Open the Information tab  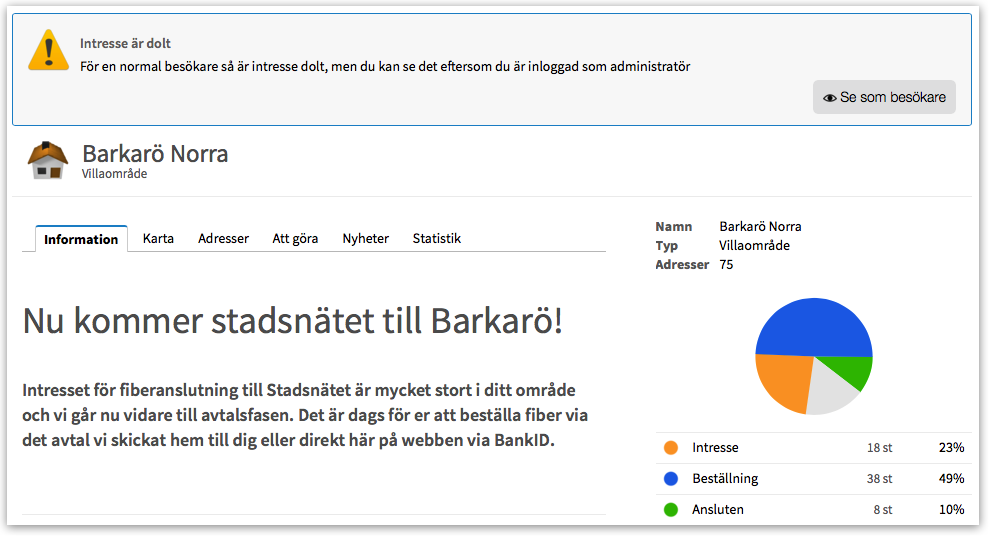click(81, 239)
